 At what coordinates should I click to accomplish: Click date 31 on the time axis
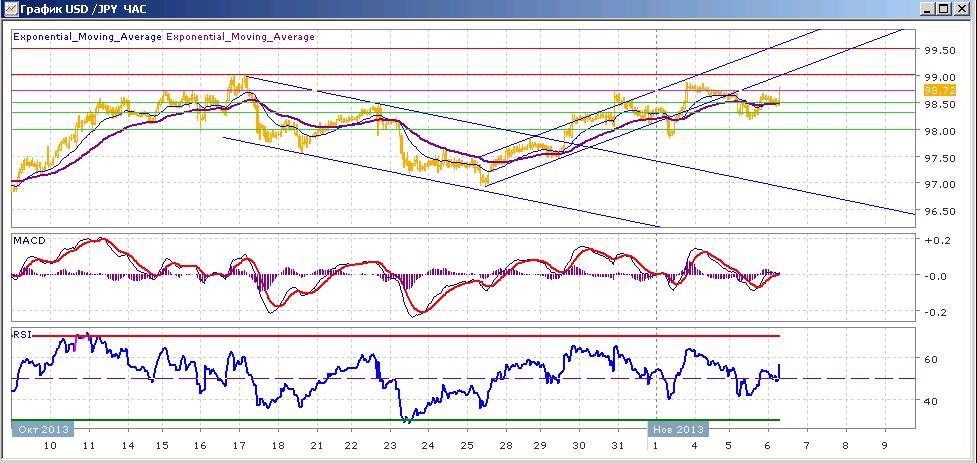[617, 446]
